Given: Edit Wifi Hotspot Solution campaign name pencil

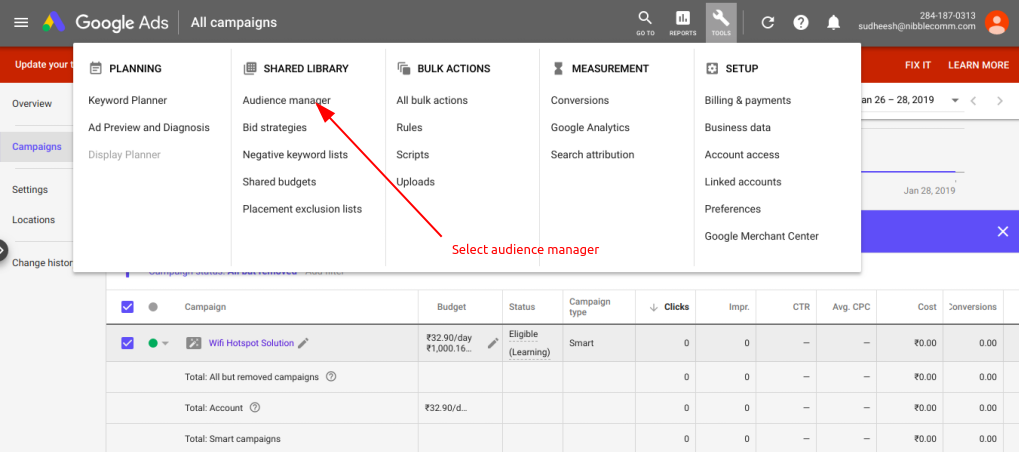Looking at the screenshot, I should tap(303, 344).
